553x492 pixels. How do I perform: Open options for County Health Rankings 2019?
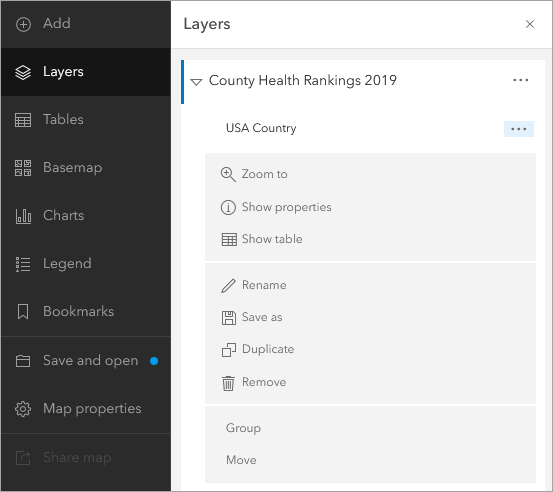(x=521, y=80)
